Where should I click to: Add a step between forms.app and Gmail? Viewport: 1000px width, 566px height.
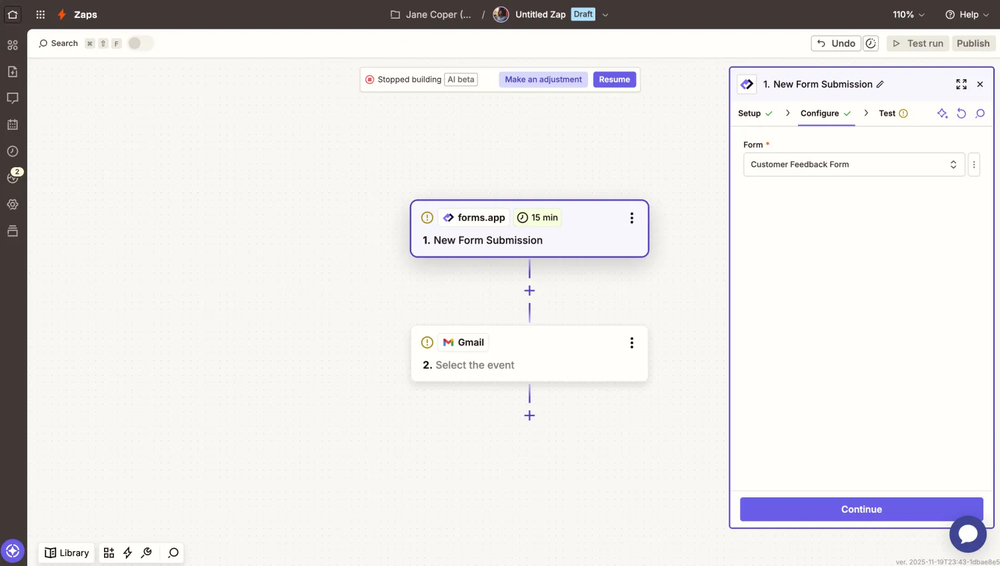click(529, 290)
